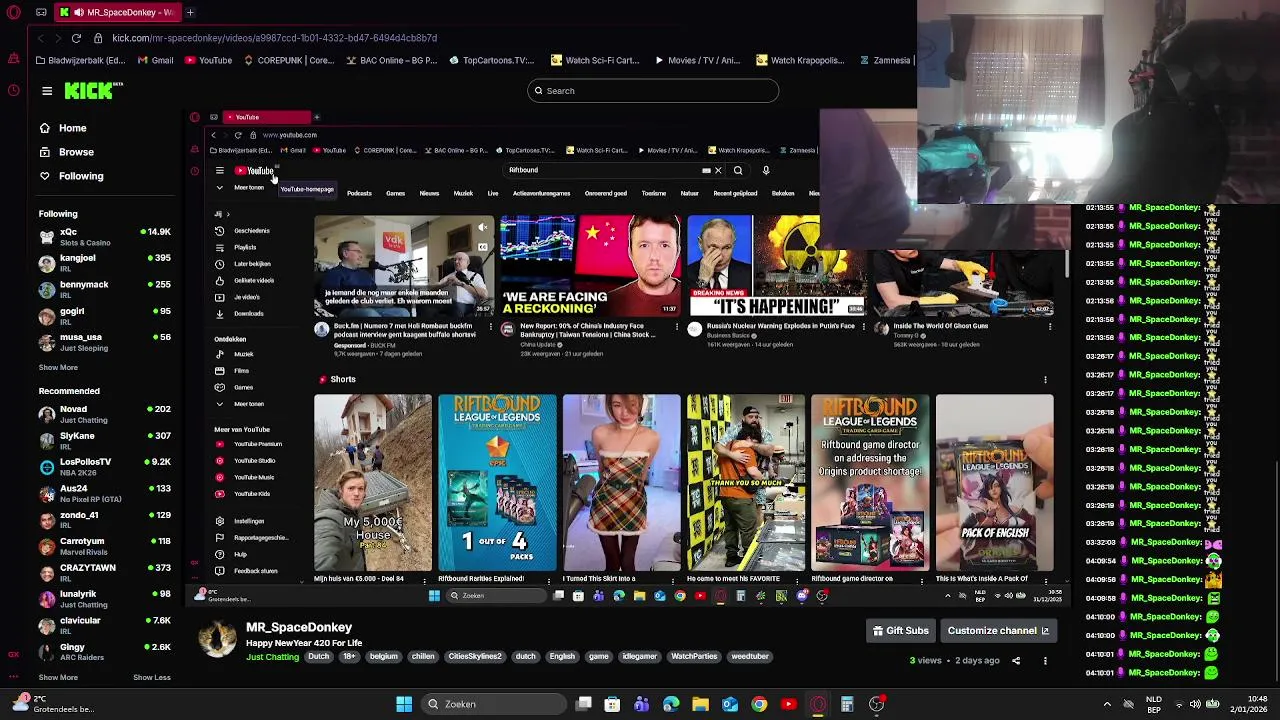1280x720 pixels.
Task: Click the idlegamer tag
Action: click(639, 657)
